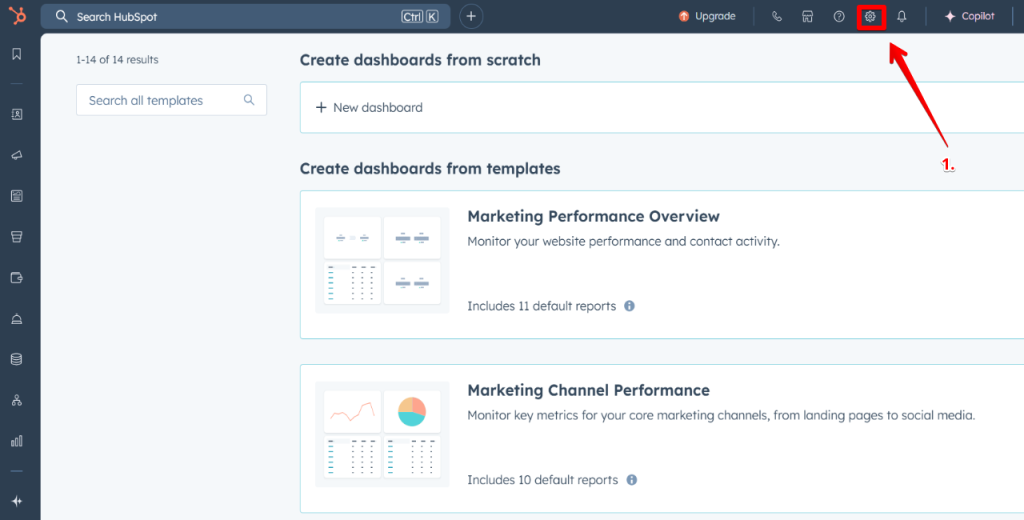
Task: Open the Bookmarks sidebar icon
Action: [17, 54]
